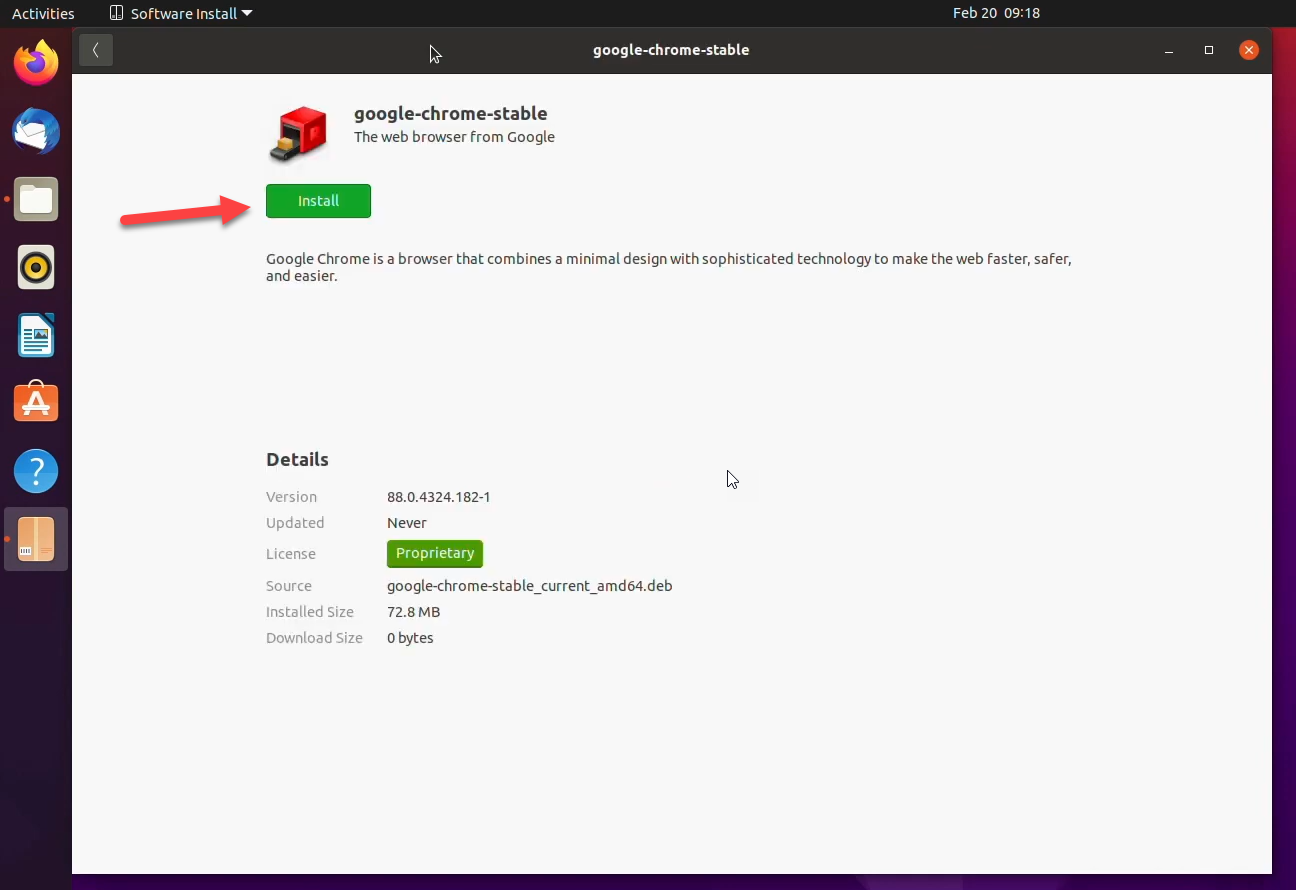Open the Files manager dock icon

pyautogui.click(x=36, y=200)
